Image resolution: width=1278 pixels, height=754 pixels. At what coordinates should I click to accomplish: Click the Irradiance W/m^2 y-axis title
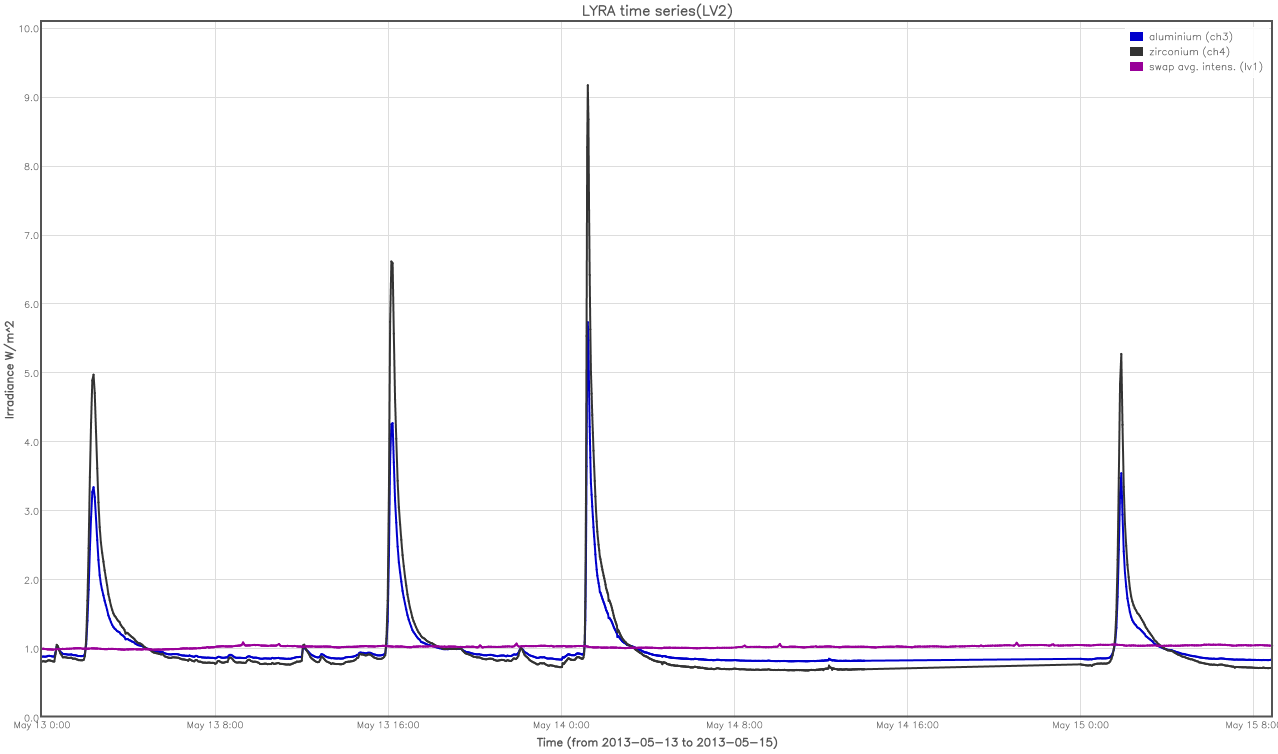[x=11, y=370]
